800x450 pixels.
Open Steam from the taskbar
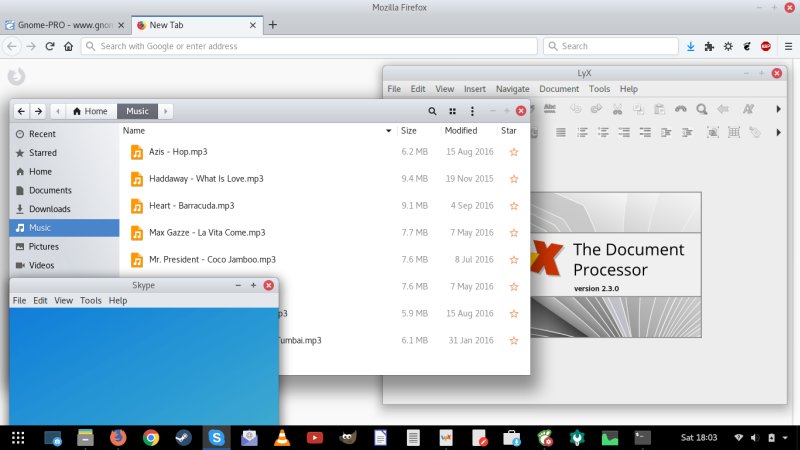[184, 438]
